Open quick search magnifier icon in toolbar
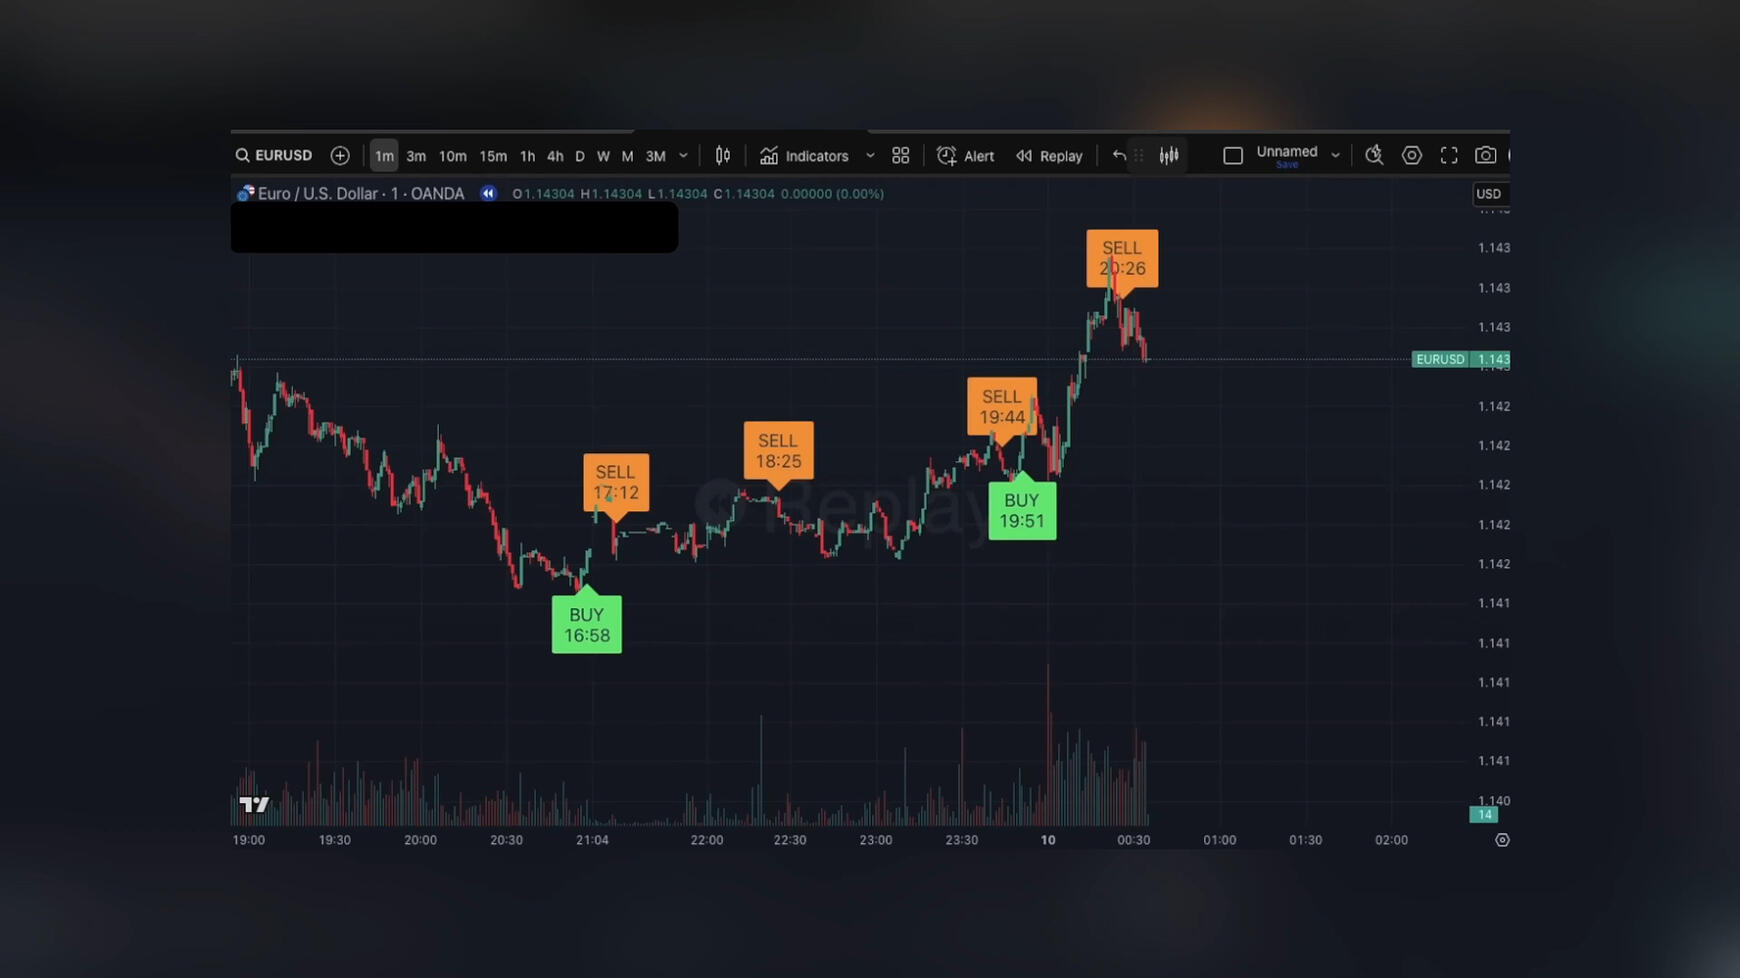The width and height of the screenshot is (1740, 978). tap(1374, 156)
